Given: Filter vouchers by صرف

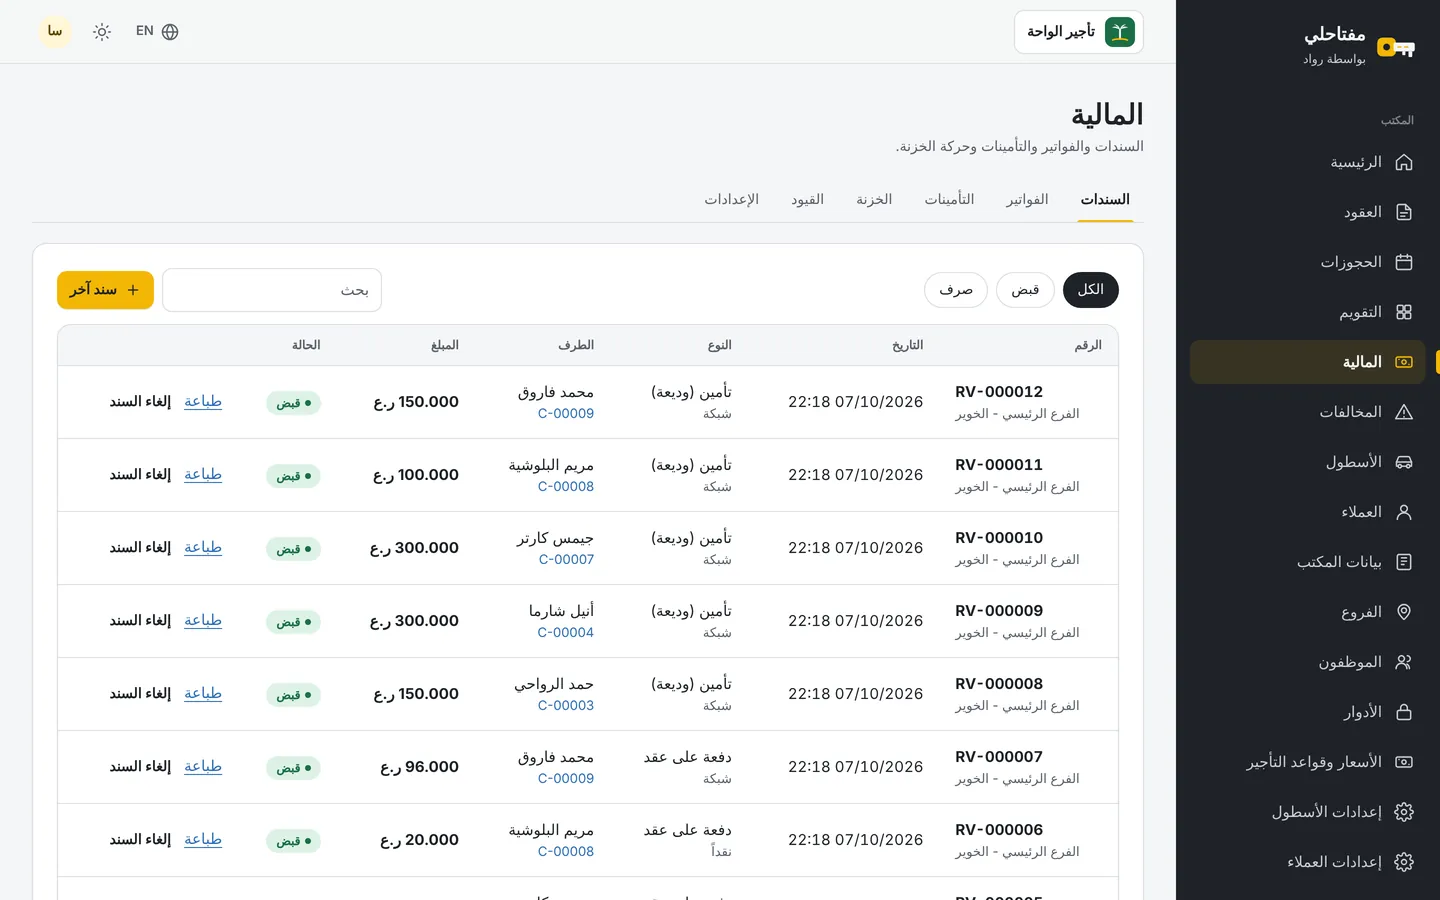Looking at the screenshot, I should pos(956,290).
